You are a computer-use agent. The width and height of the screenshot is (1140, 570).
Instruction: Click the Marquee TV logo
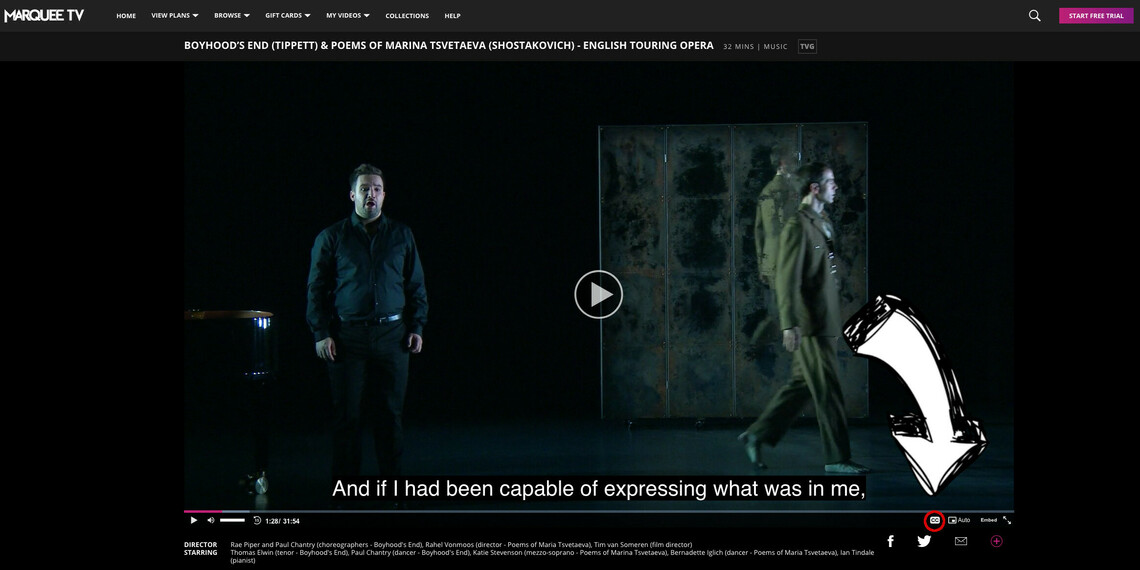point(44,15)
